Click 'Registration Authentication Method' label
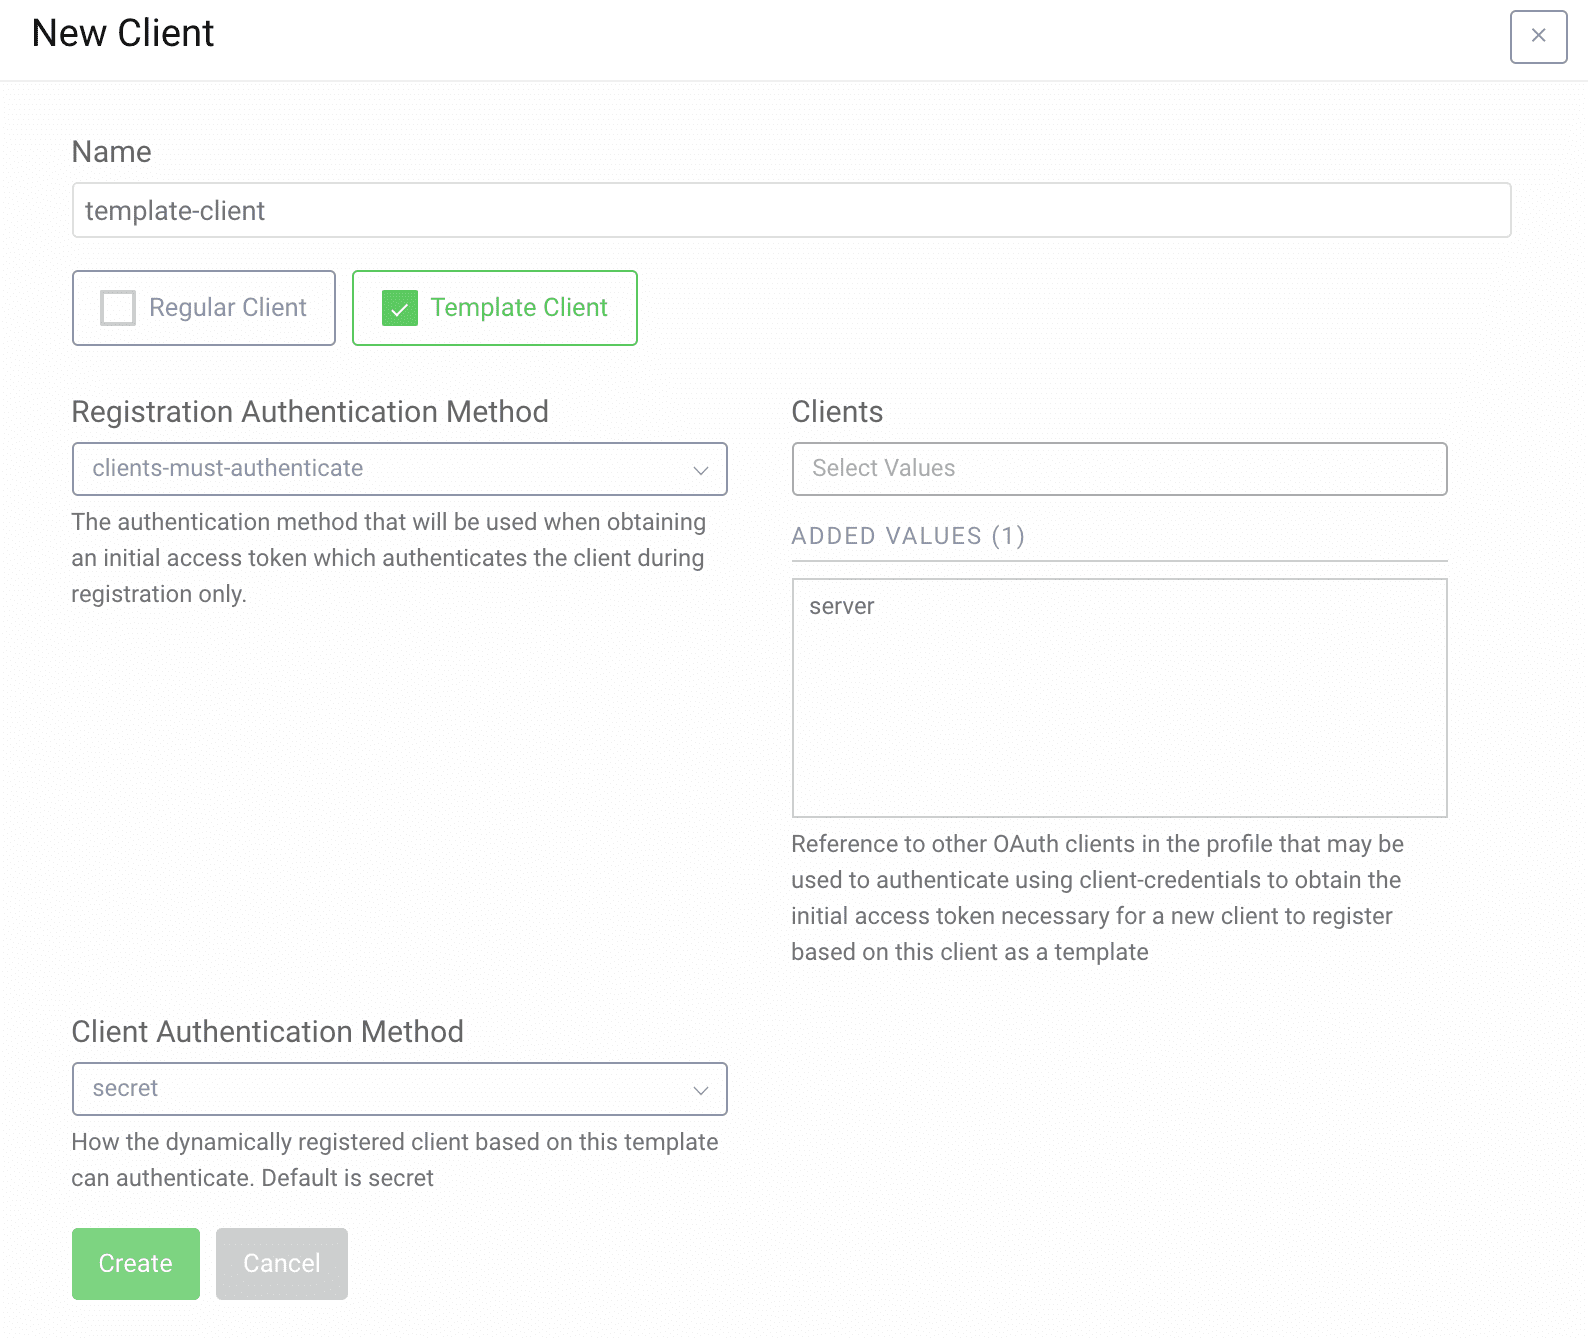This screenshot has height=1338, width=1588. [x=310, y=412]
